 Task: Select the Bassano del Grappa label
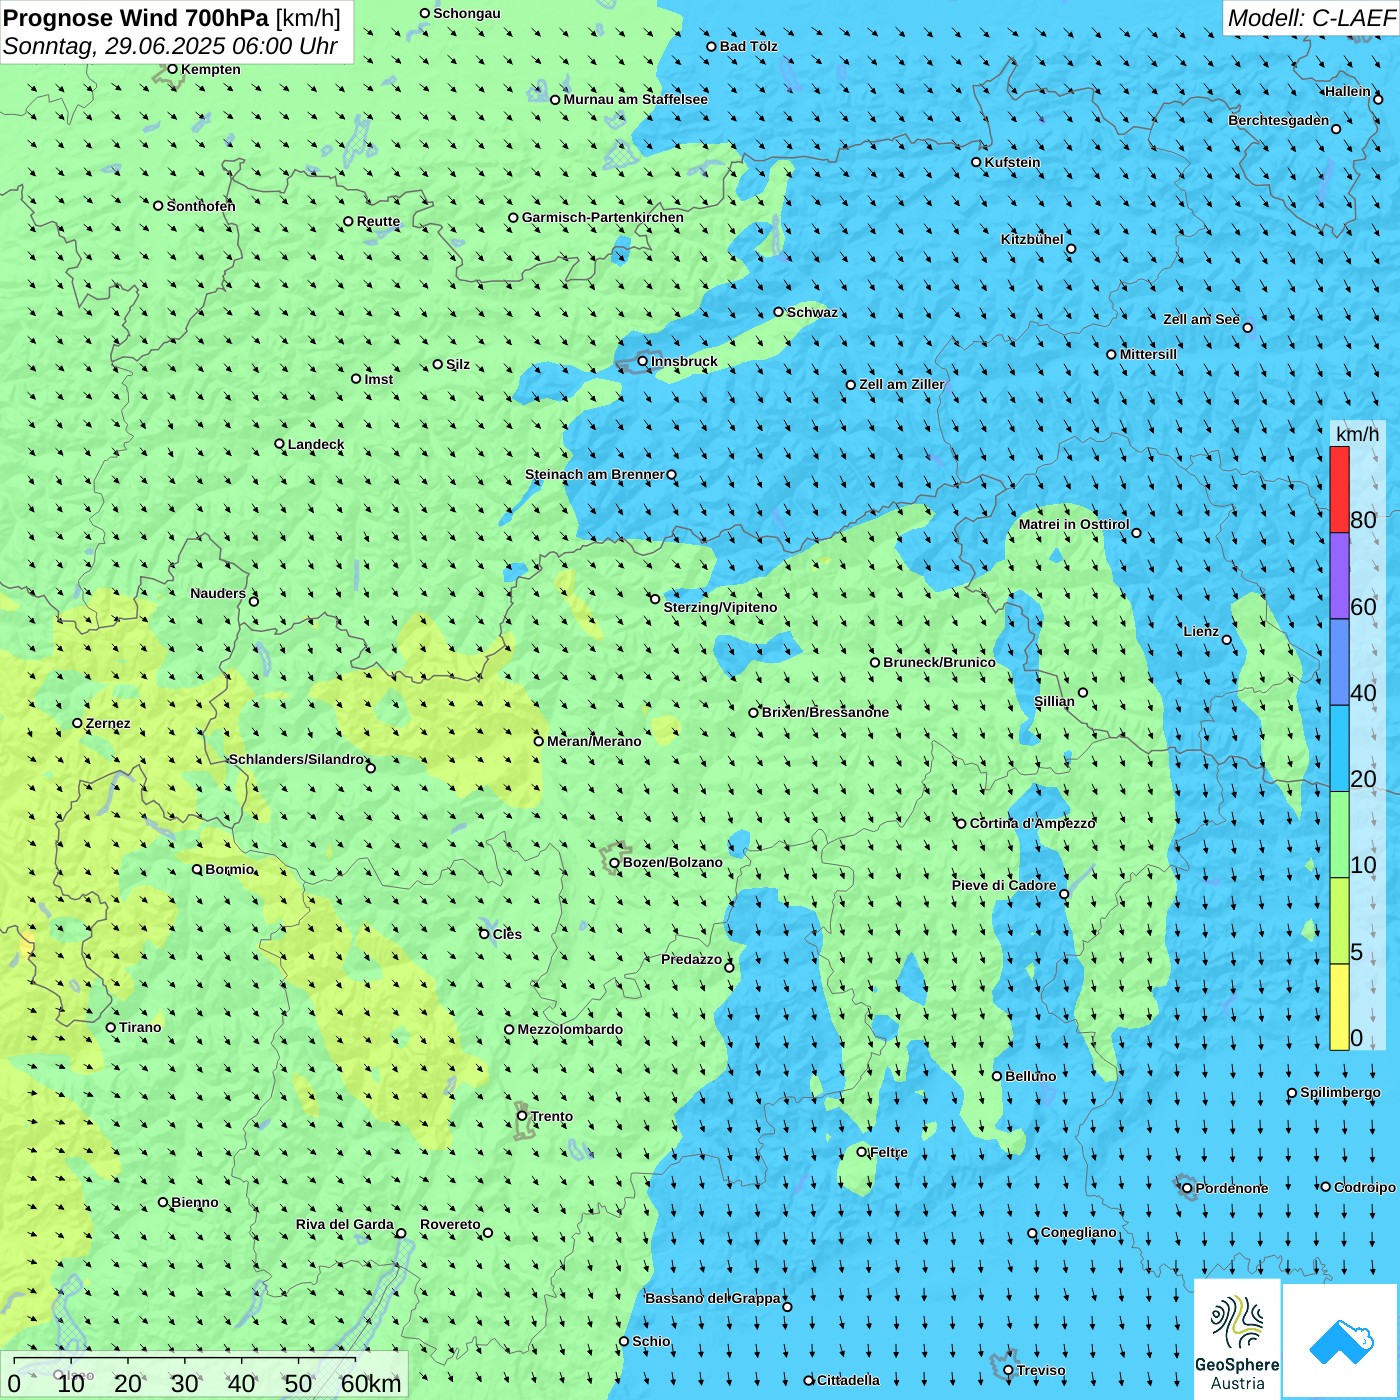tap(713, 1298)
